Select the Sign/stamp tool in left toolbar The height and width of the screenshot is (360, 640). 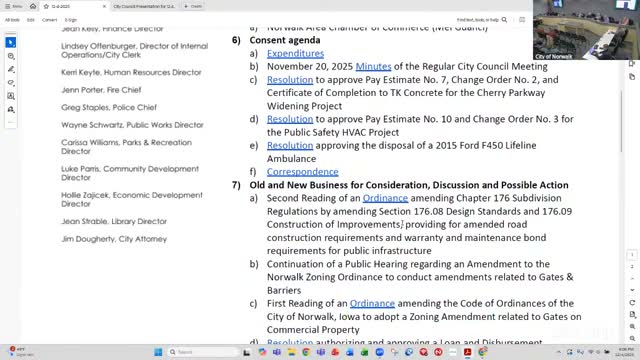(11, 109)
